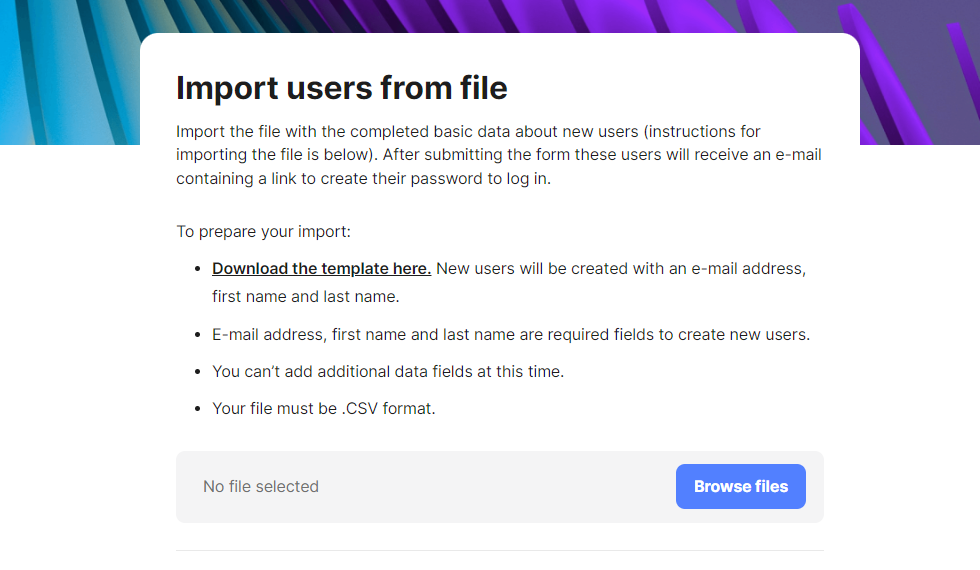Click the bullet dot before Your file must
Viewport: 980px width, 570px height.
tap(195, 409)
